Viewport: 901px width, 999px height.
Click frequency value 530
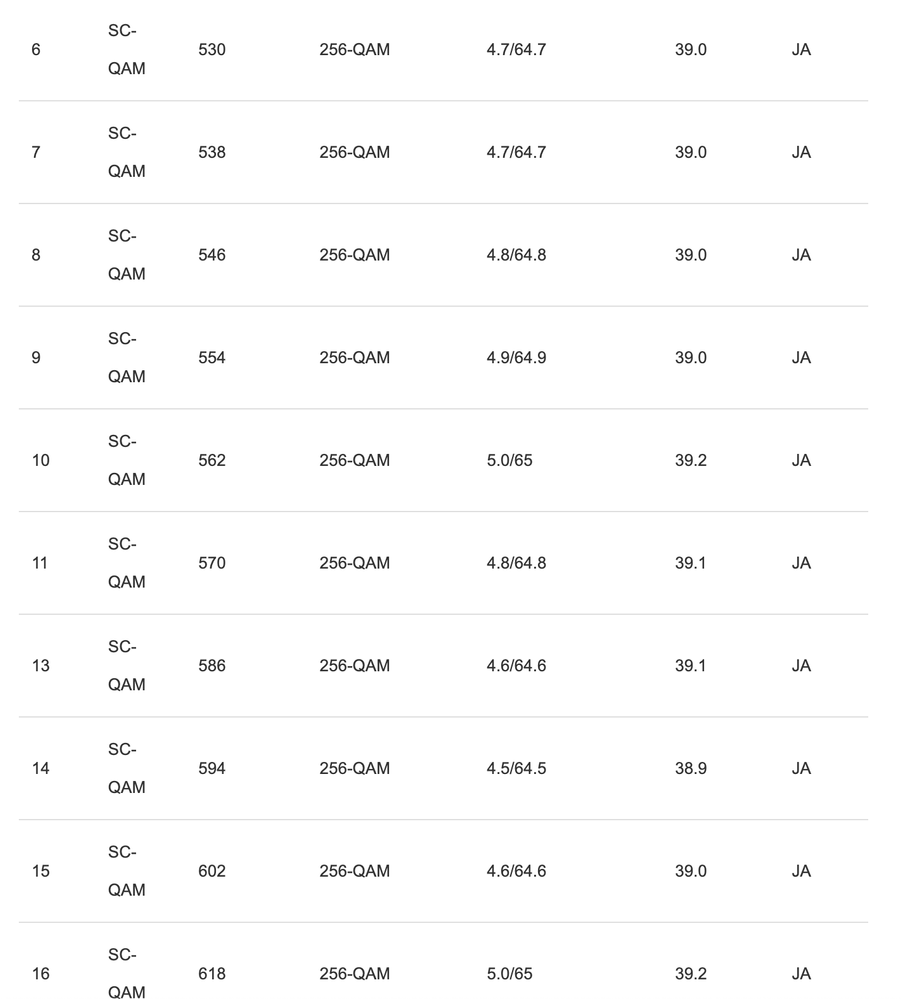212,49
